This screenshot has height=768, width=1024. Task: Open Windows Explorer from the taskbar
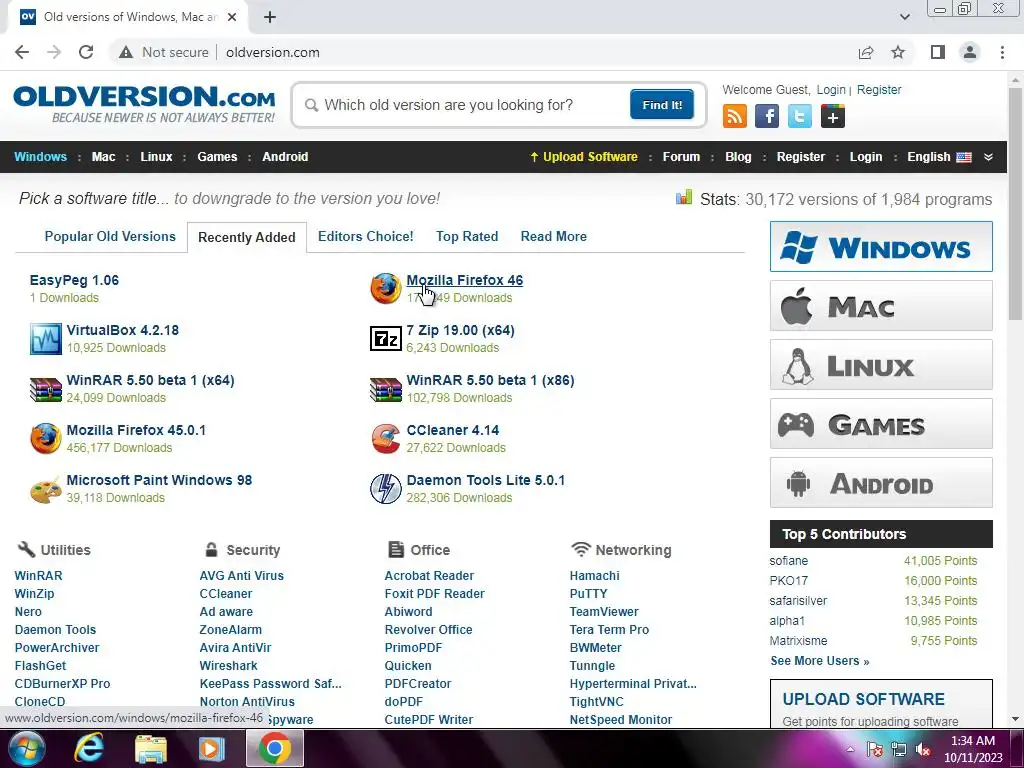151,748
